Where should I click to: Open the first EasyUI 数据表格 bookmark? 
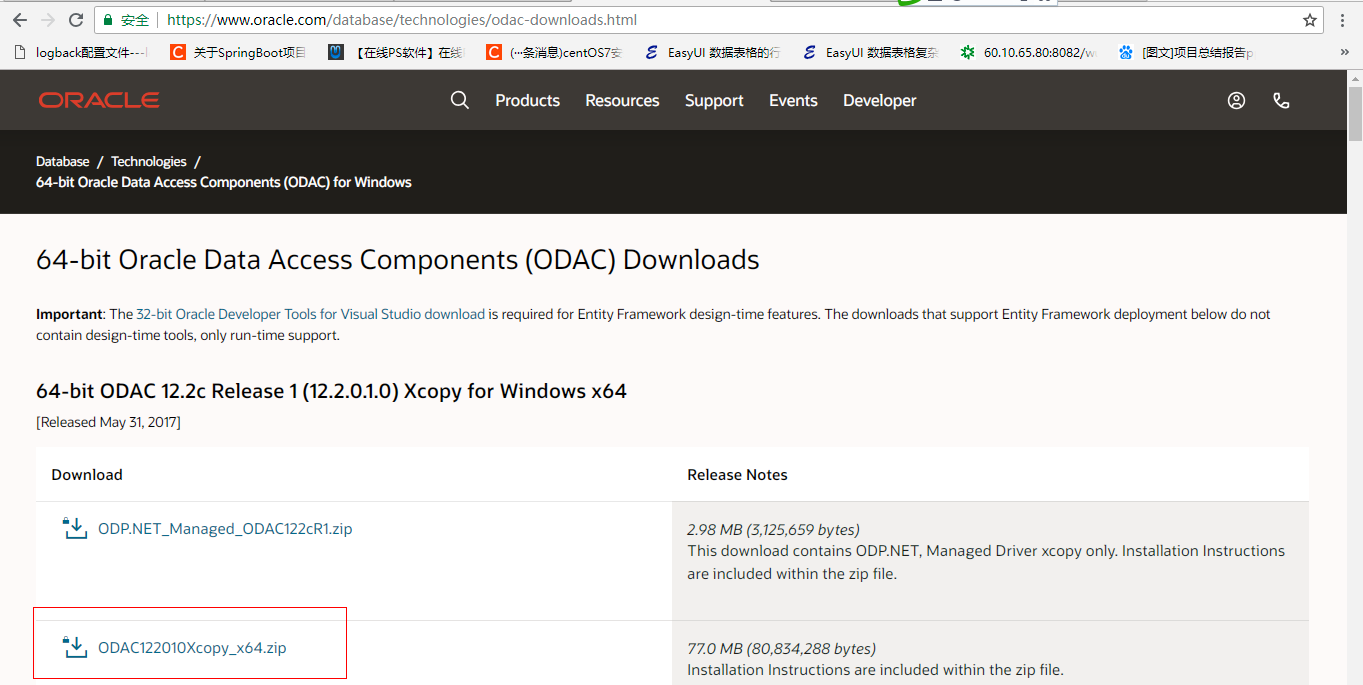[x=713, y=52]
